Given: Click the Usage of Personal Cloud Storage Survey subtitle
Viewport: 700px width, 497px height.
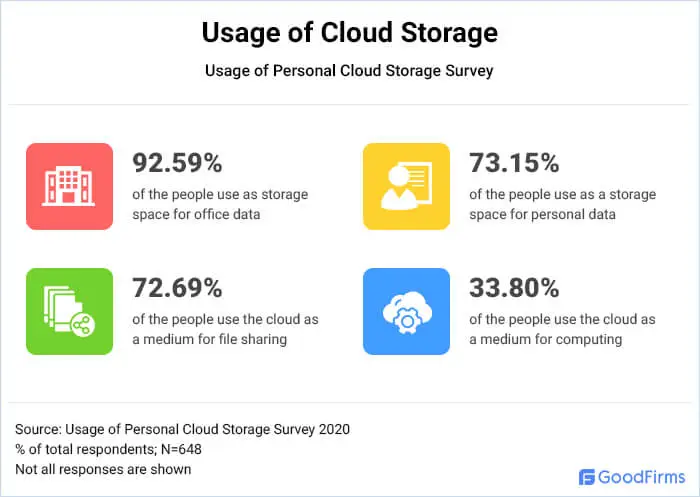Looking at the screenshot, I should 349,71.
